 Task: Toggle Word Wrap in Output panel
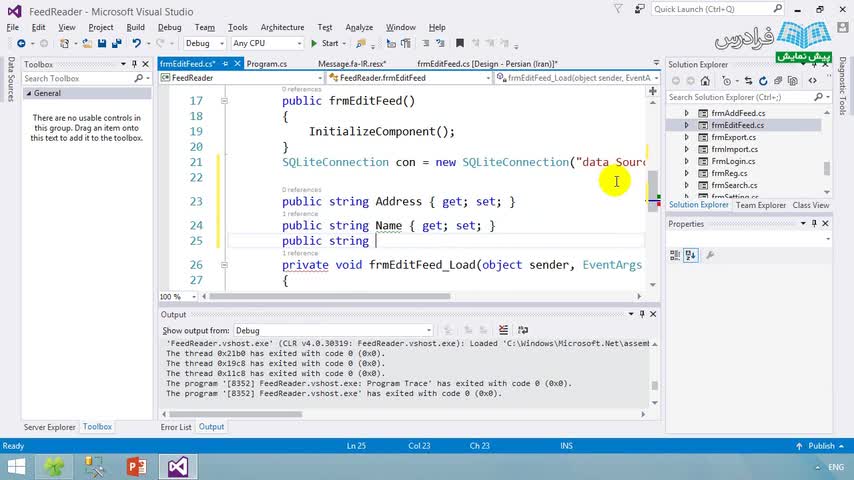[523, 330]
